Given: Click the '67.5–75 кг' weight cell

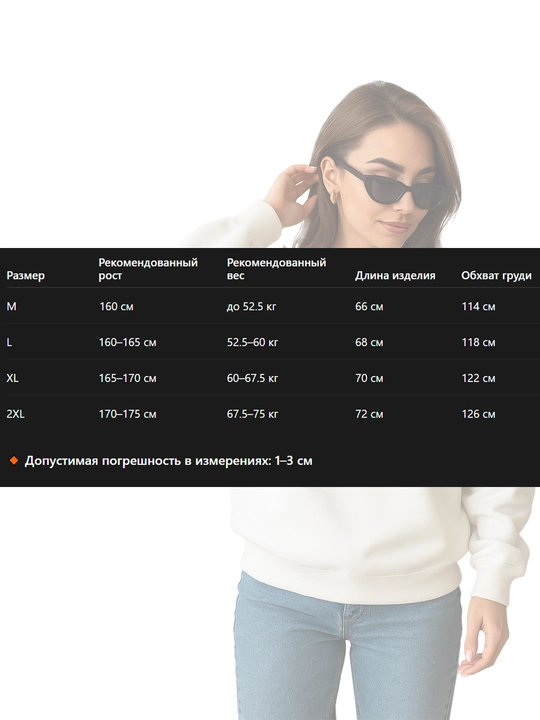Looking at the screenshot, I should 253,414.
